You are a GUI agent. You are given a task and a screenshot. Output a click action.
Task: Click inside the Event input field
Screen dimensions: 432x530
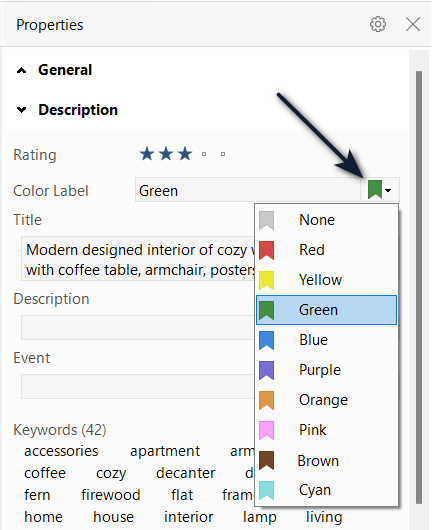(138, 386)
